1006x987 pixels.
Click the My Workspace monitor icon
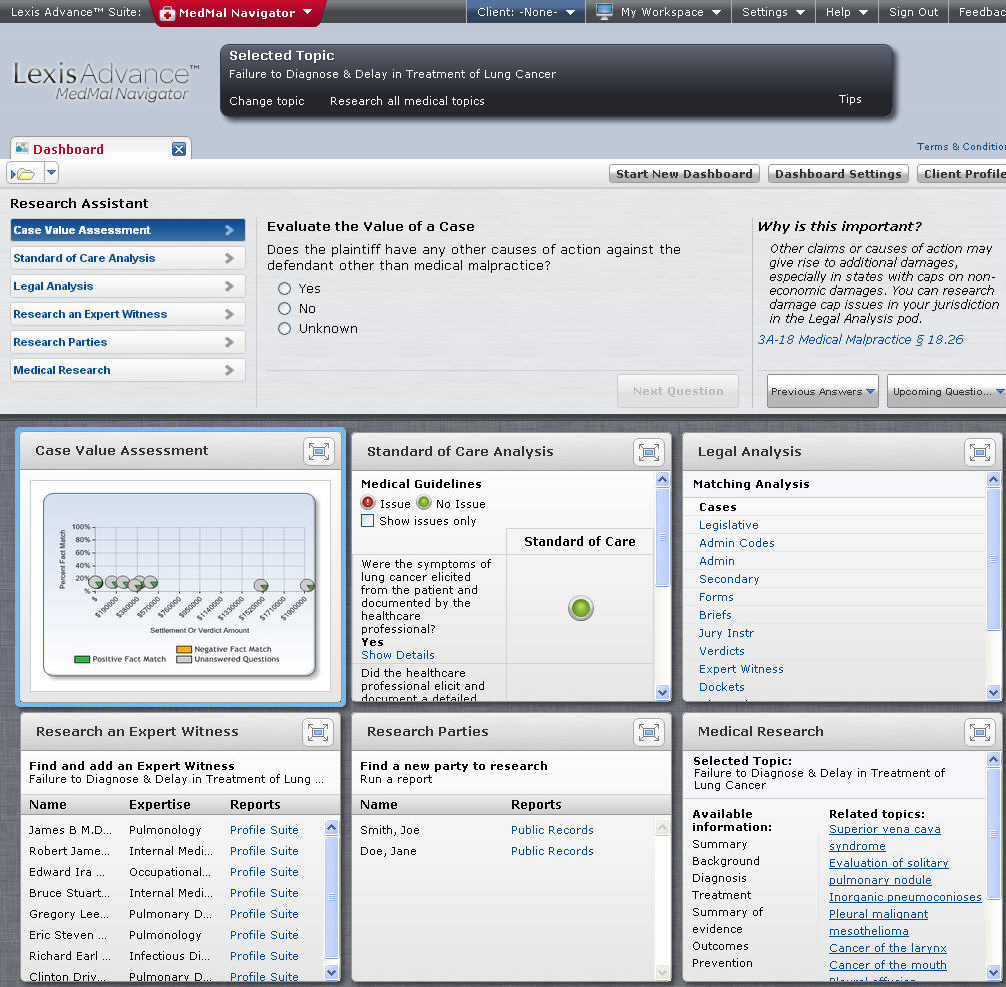tap(604, 12)
